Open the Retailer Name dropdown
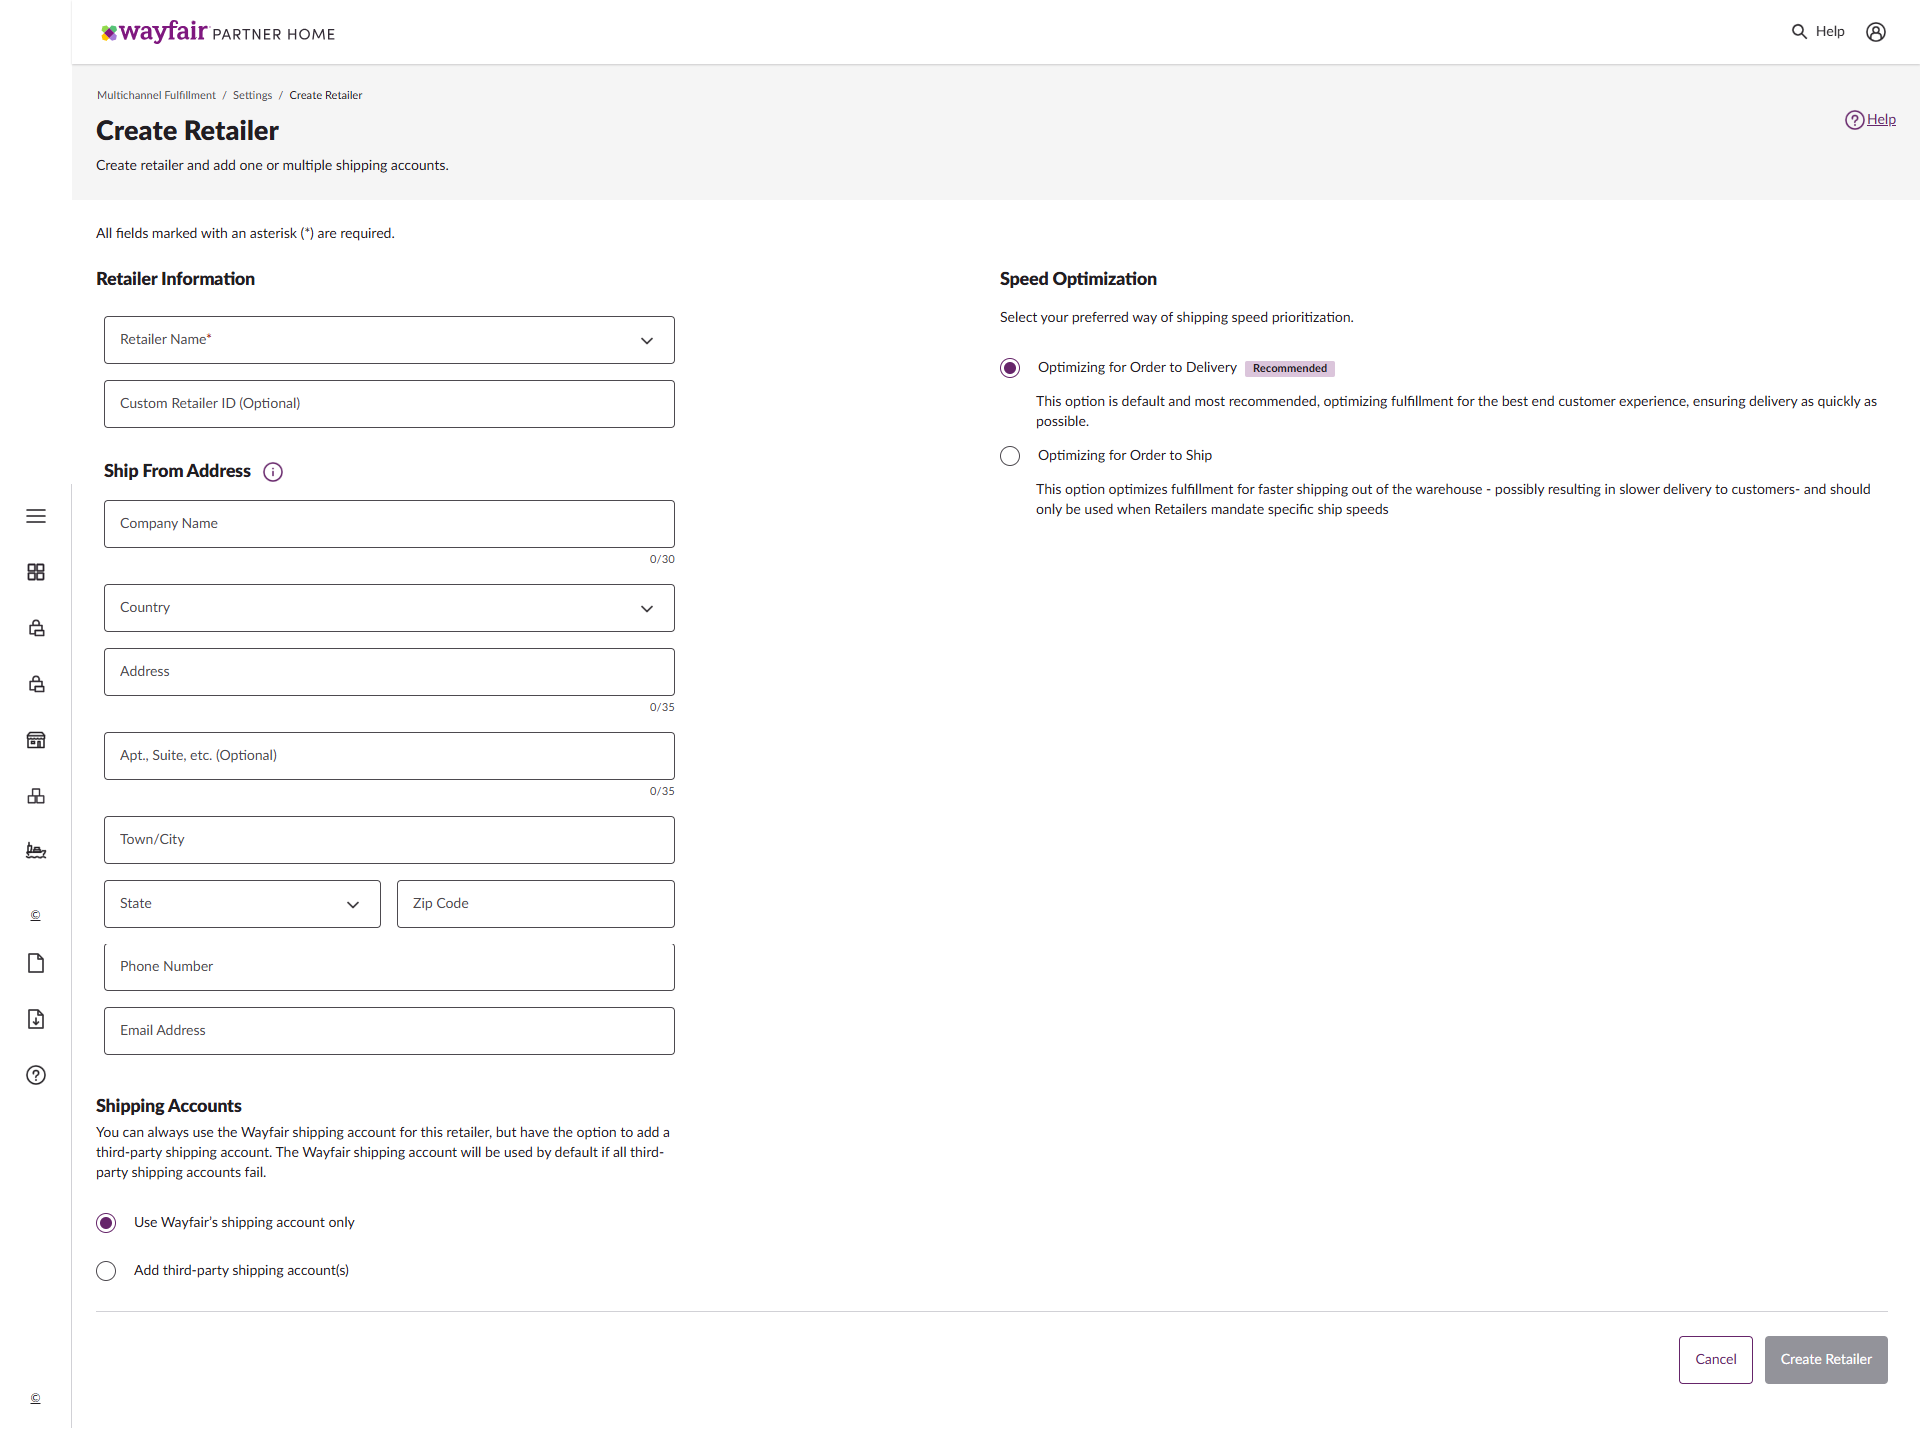The image size is (1920, 1429). (389, 340)
